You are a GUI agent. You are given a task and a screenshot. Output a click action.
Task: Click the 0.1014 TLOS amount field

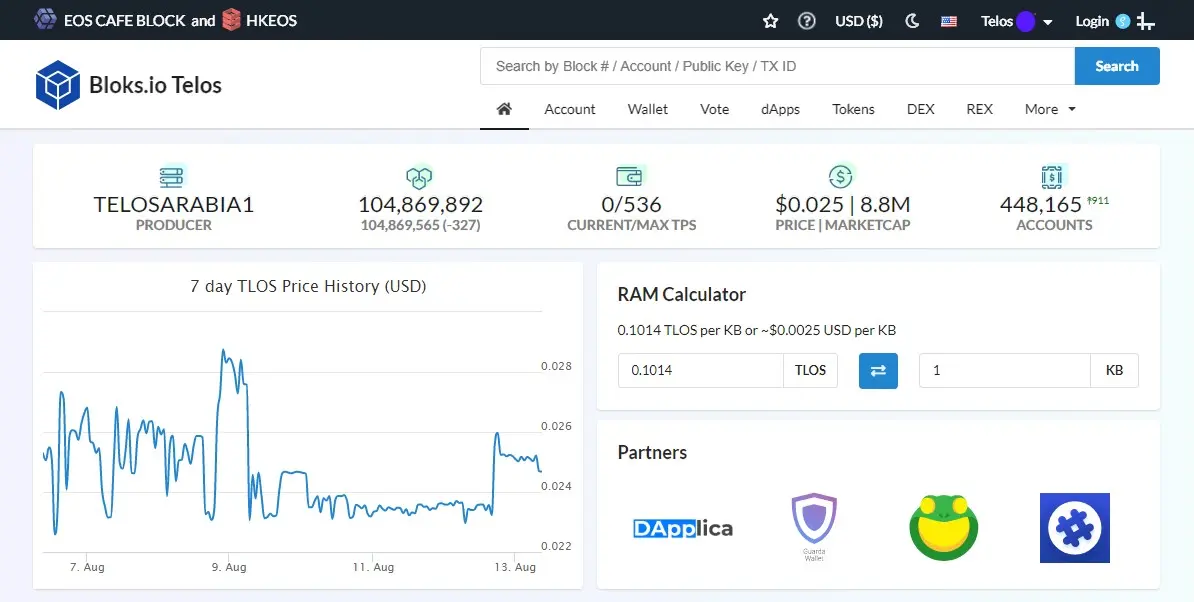(701, 371)
